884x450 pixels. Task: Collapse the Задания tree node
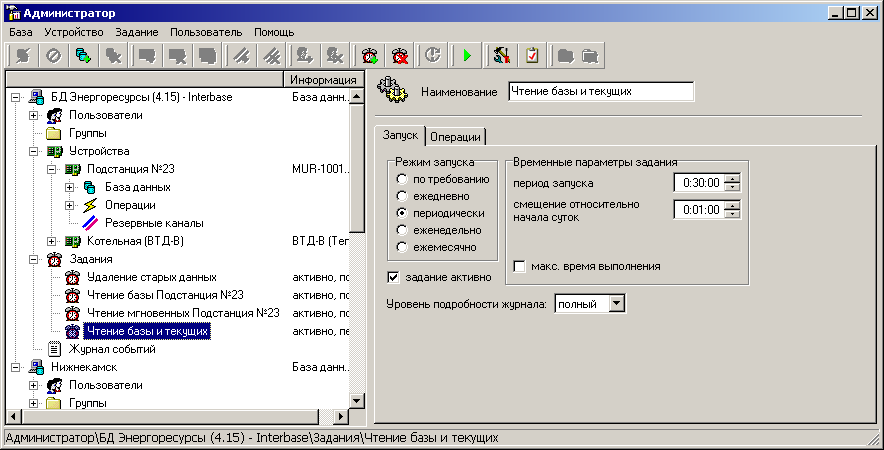(x=34, y=260)
